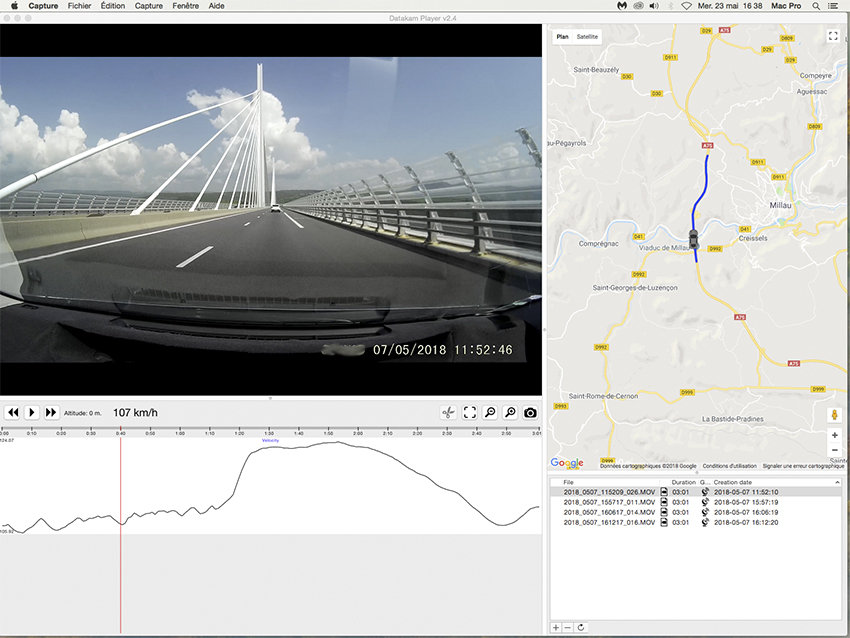The width and height of the screenshot is (850, 638).
Task: Click the velocity graph peak
Action: [x=337, y=442]
